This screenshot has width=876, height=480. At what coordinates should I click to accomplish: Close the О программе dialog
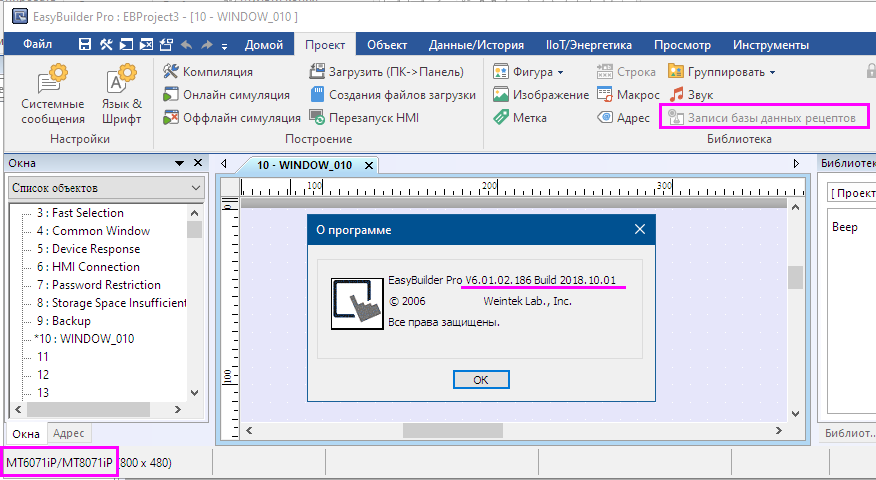[x=640, y=229]
